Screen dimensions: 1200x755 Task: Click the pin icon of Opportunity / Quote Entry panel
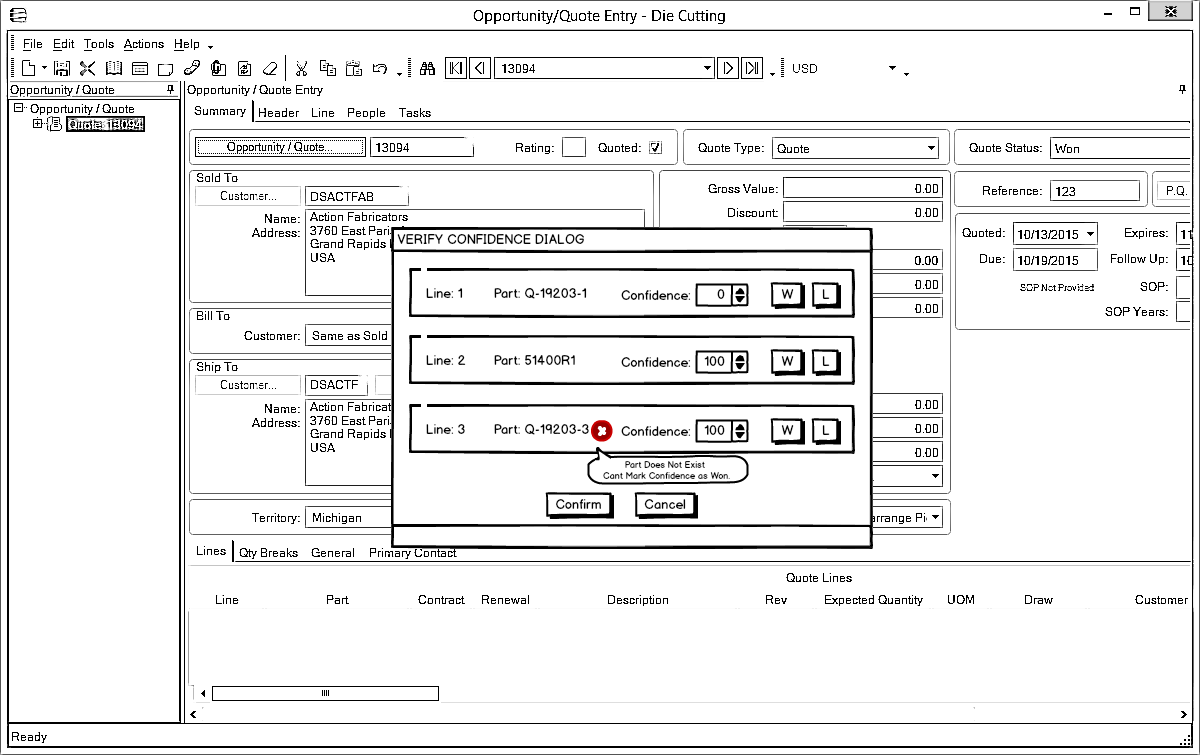click(x=1183, y=90)
